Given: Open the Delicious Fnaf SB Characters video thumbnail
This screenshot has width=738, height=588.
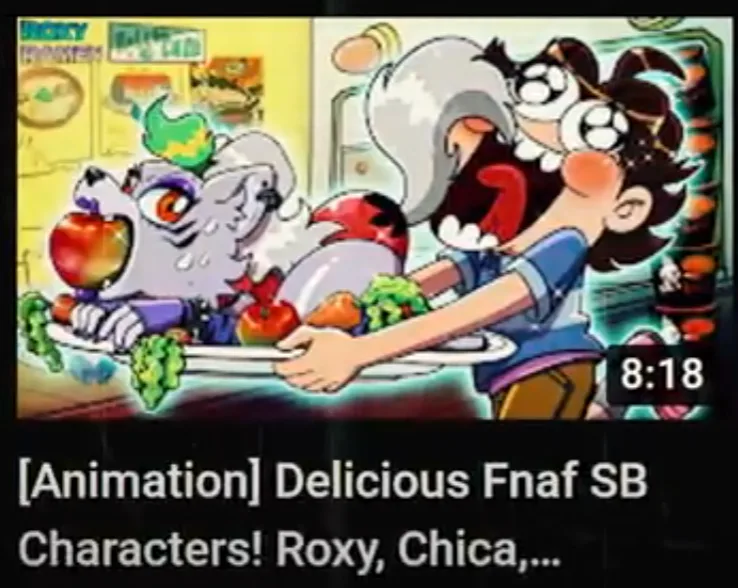Looking at the screenshot, I should [x=369, y=217].
